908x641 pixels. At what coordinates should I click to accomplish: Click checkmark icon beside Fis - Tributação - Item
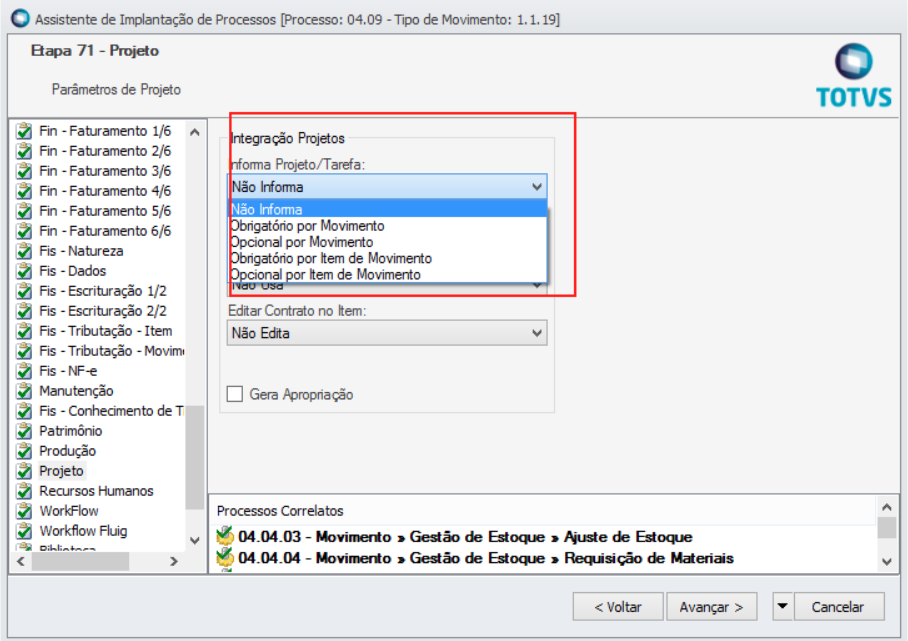24,331
